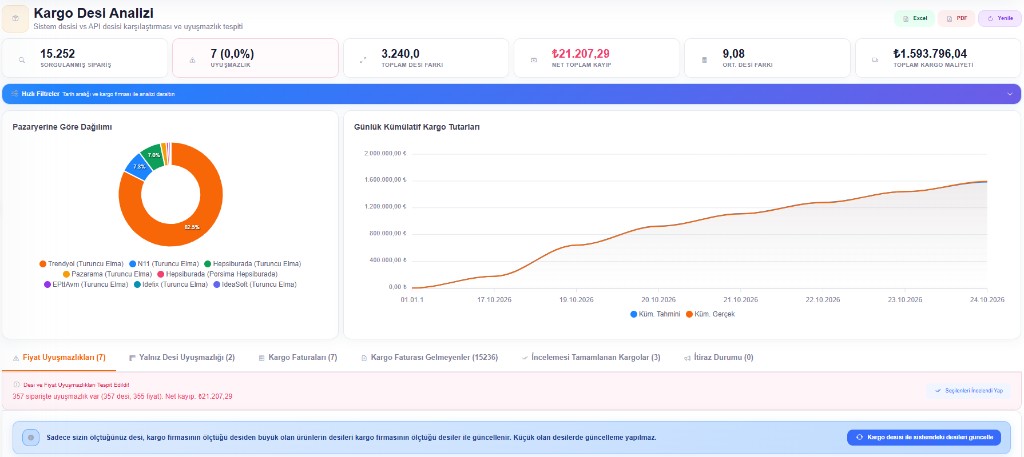Toggle EPttAvm (Turuncu Elma) legend entry
Screen dimensions: 1024x457
coord(86,285)
